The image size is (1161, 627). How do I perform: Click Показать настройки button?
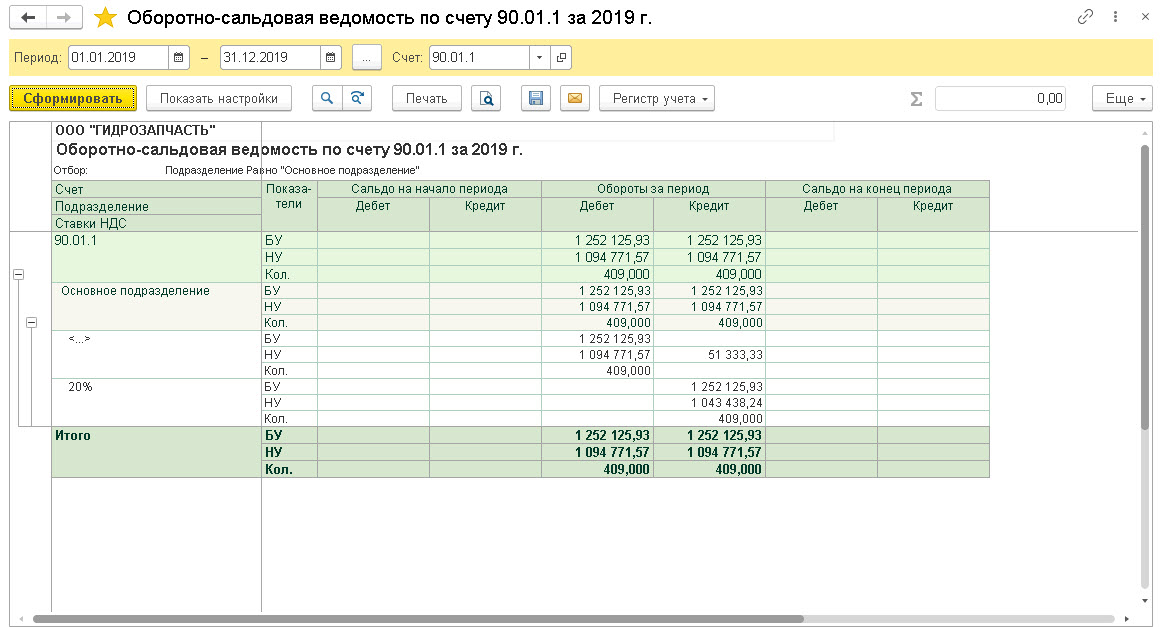(x=218, y=98)
